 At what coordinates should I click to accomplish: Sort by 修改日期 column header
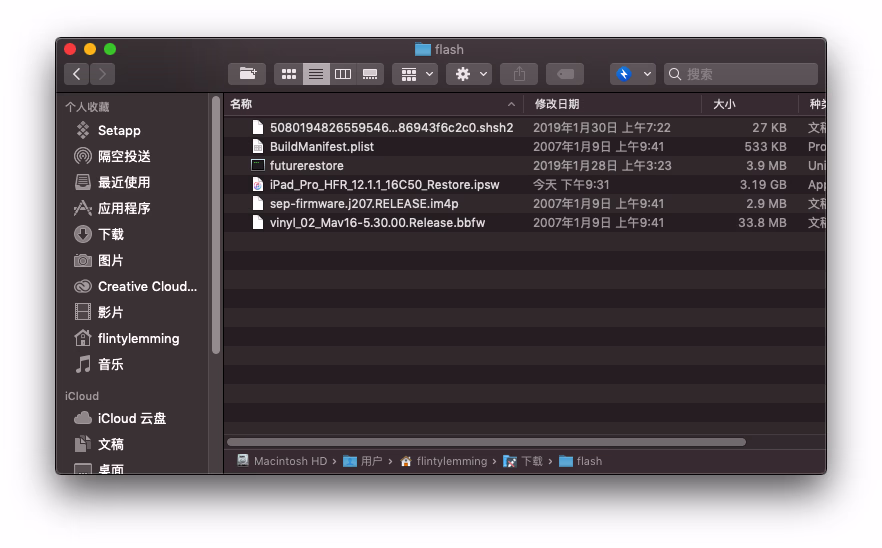[557, 104]
